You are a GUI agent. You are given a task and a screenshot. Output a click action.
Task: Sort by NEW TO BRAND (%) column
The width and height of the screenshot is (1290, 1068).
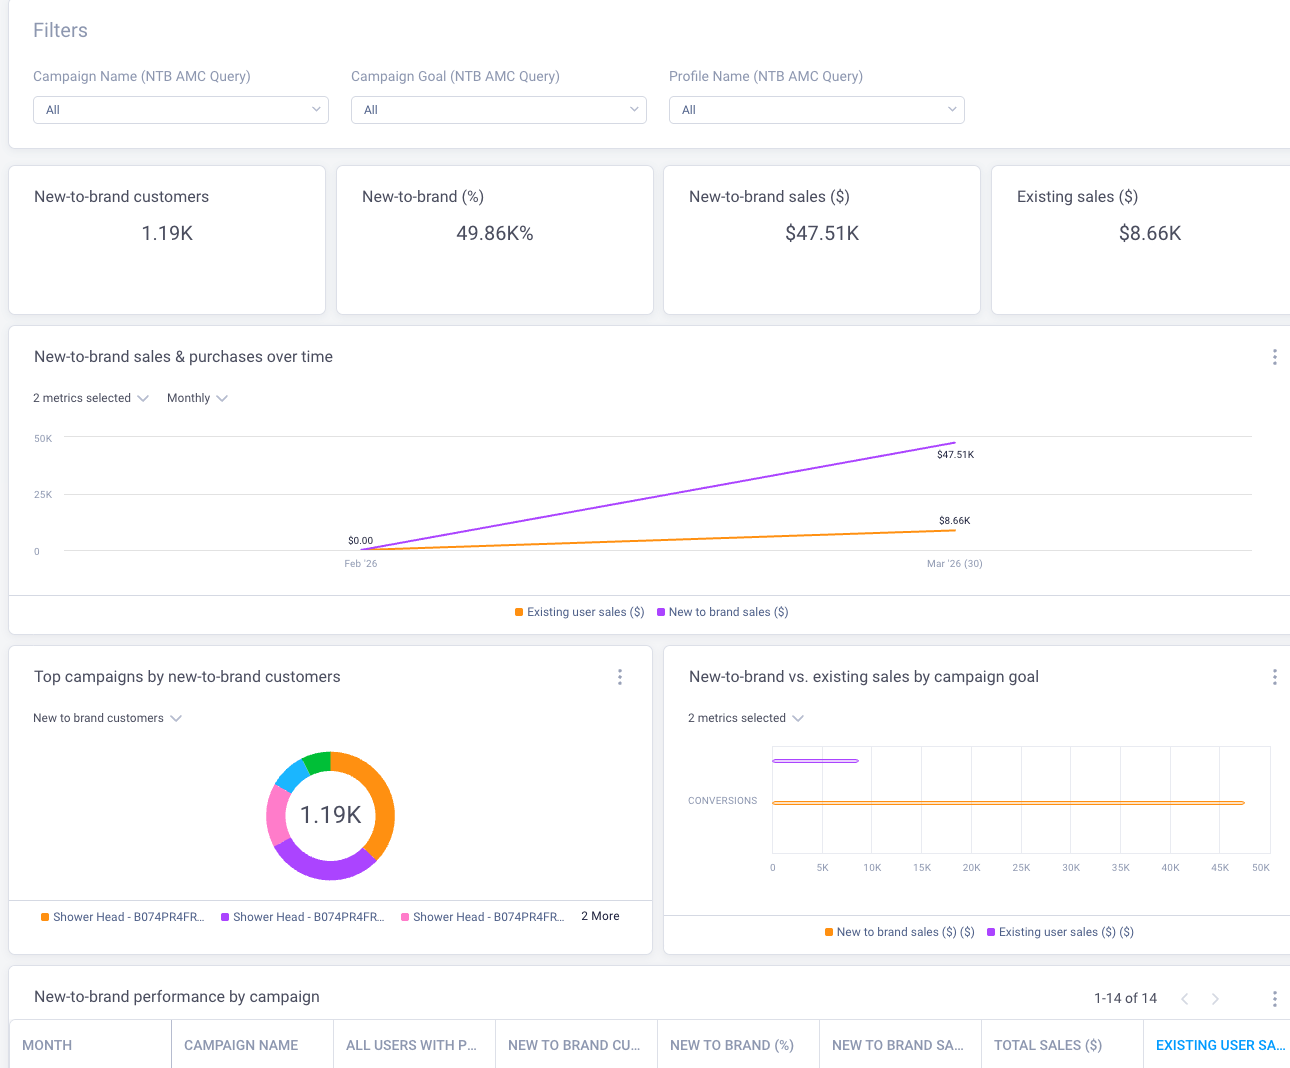738,1045
